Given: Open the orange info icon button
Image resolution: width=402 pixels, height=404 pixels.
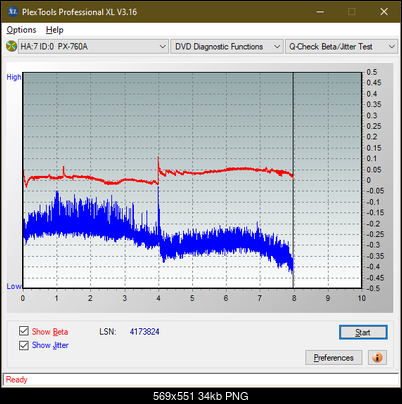Looking at the screenshot, I should pos(377,358).
